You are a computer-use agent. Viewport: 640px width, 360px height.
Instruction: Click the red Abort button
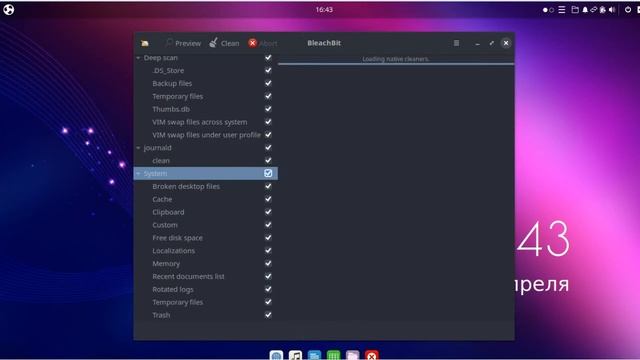point(262,43)
